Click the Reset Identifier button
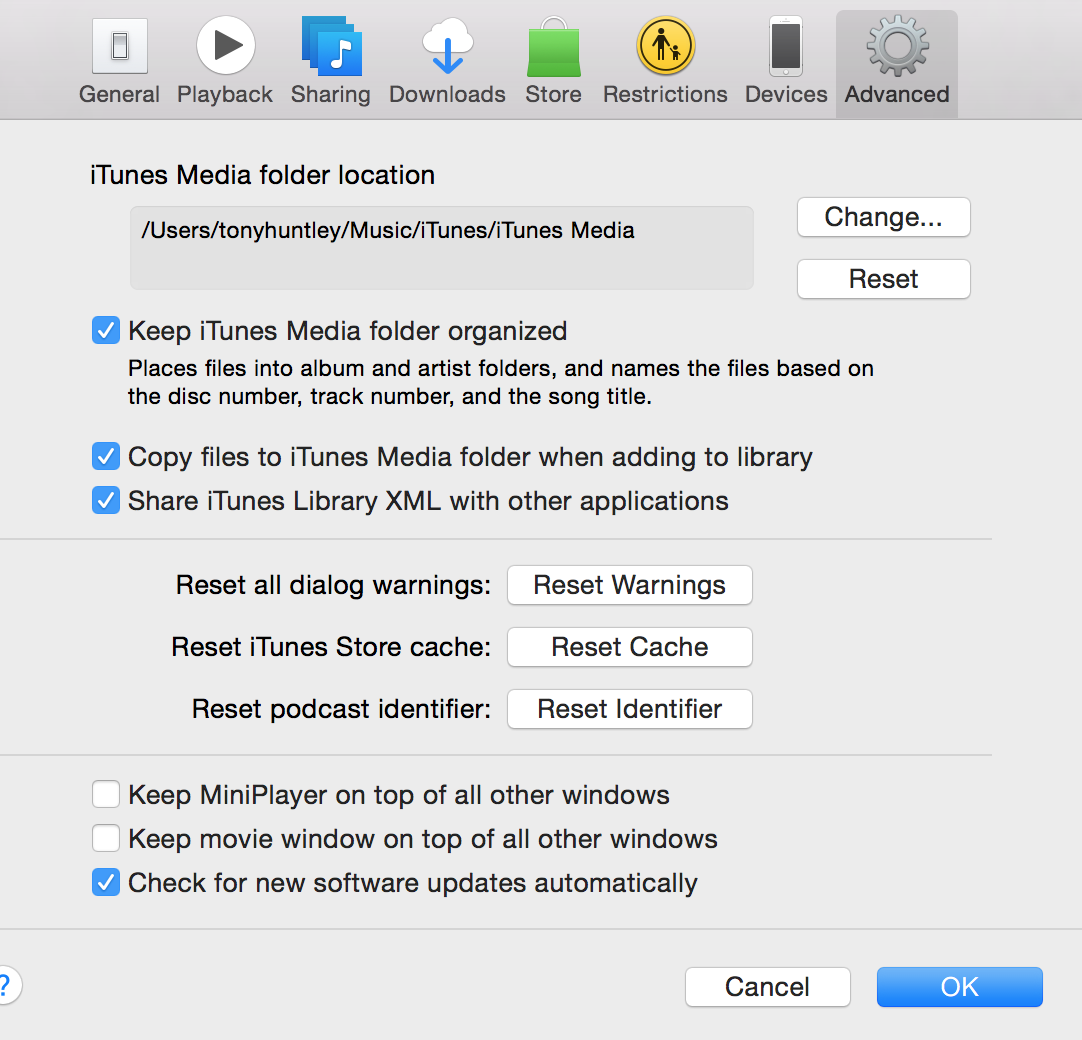The height and width of the screenshot is (1040, 1082). click(629, 709)
